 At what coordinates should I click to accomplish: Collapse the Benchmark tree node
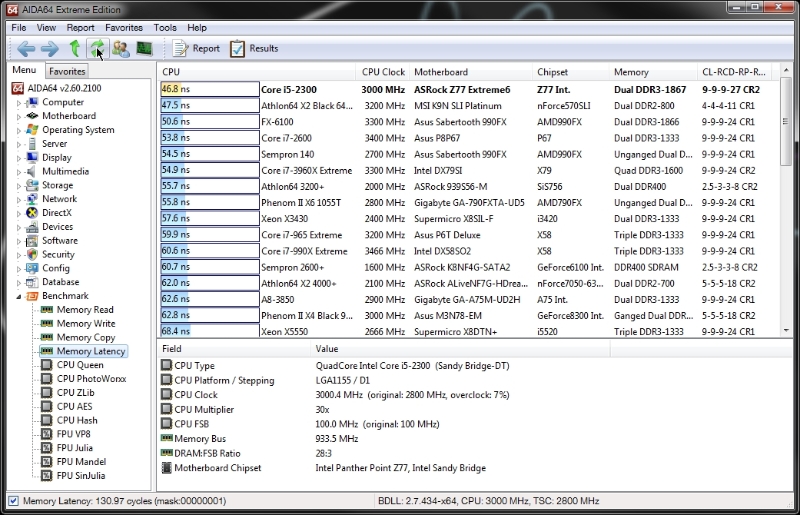pyautogui.click(x=19, y=296)
